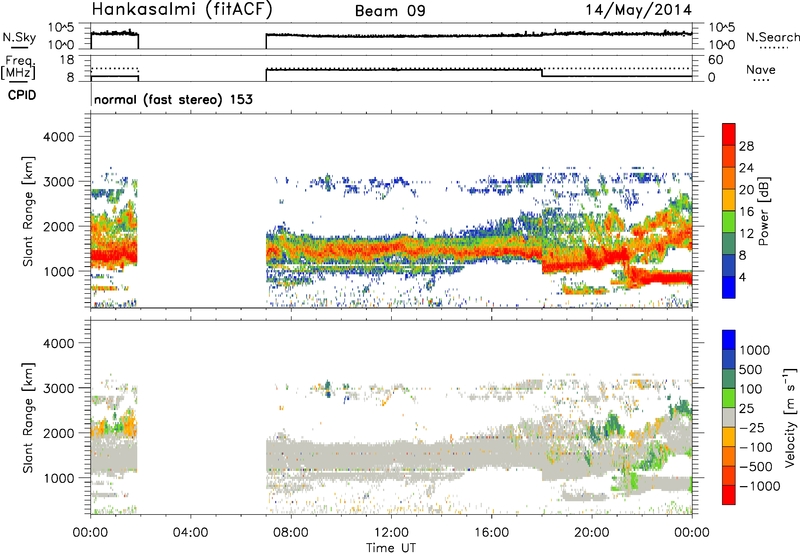The width and height of the screenshot is (800, 554).
Task: Click the "CPID" label
Action: (22, 95)
